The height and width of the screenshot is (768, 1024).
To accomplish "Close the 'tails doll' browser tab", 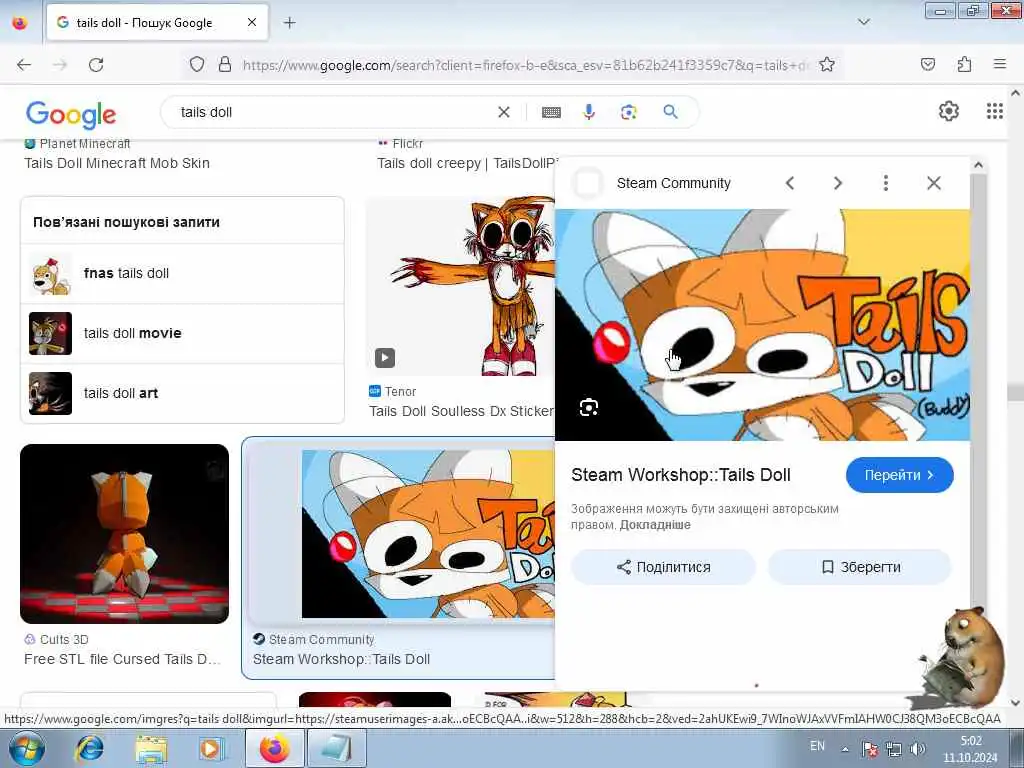I will [252, 23].
